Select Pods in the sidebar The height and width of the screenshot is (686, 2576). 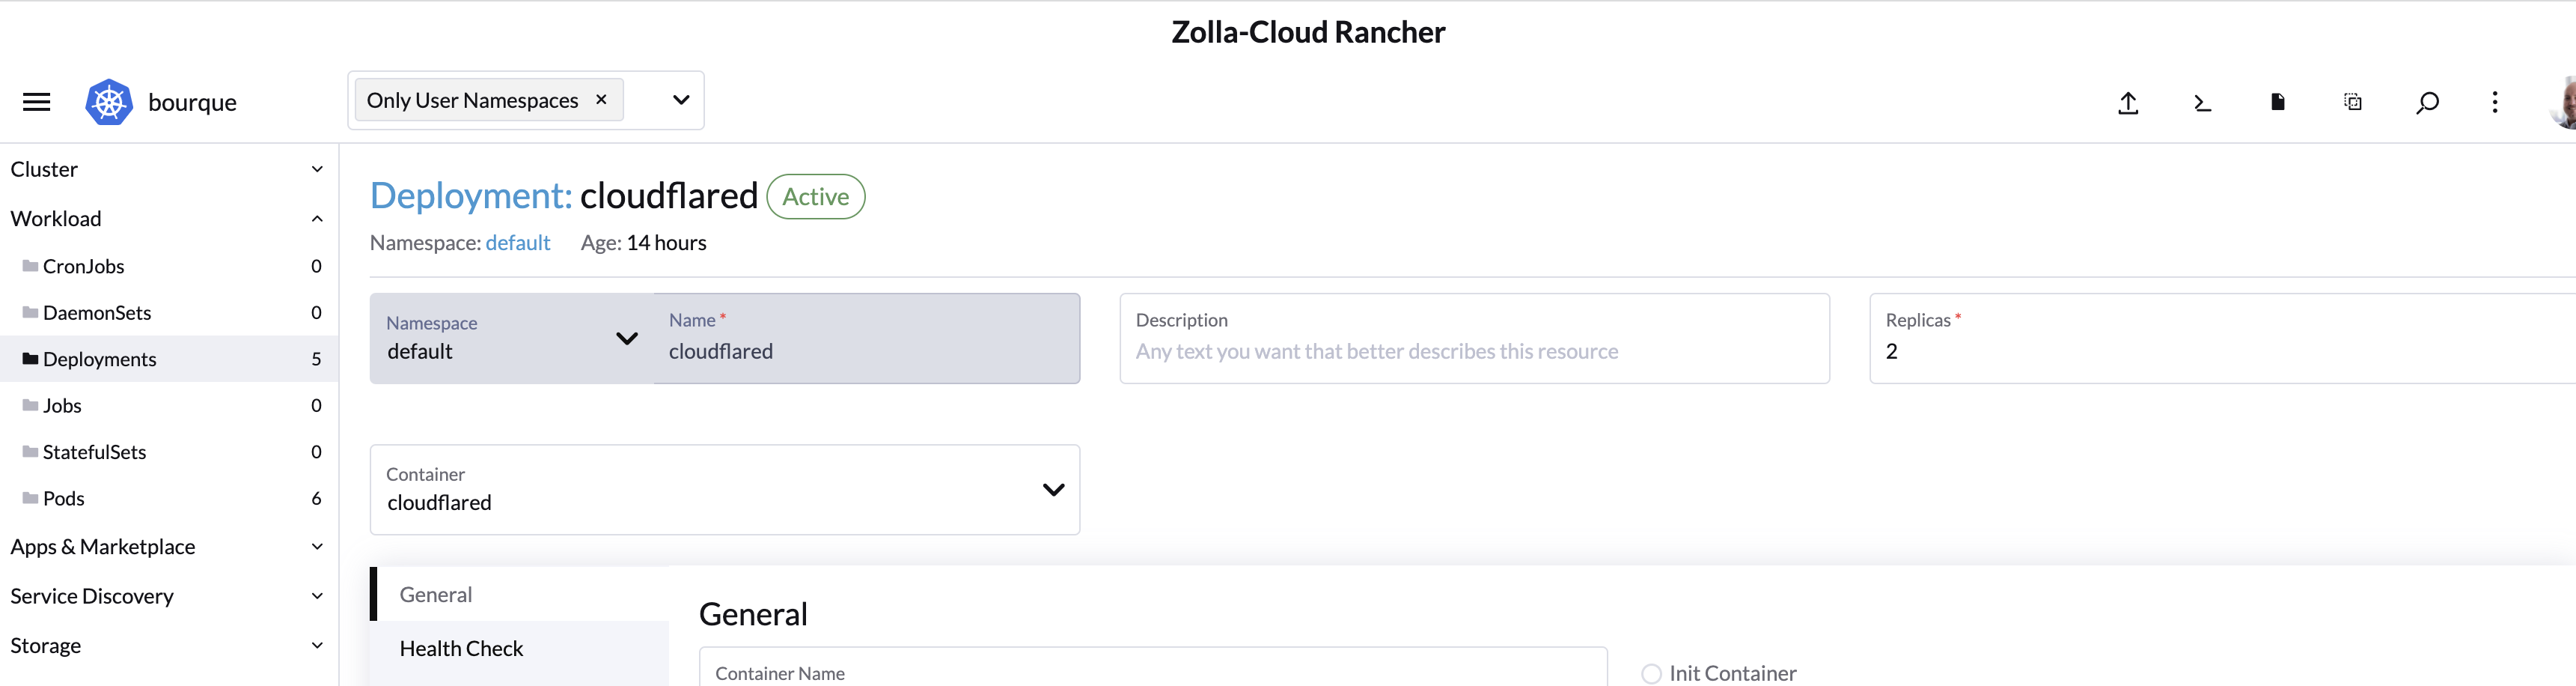coord(64,498)
